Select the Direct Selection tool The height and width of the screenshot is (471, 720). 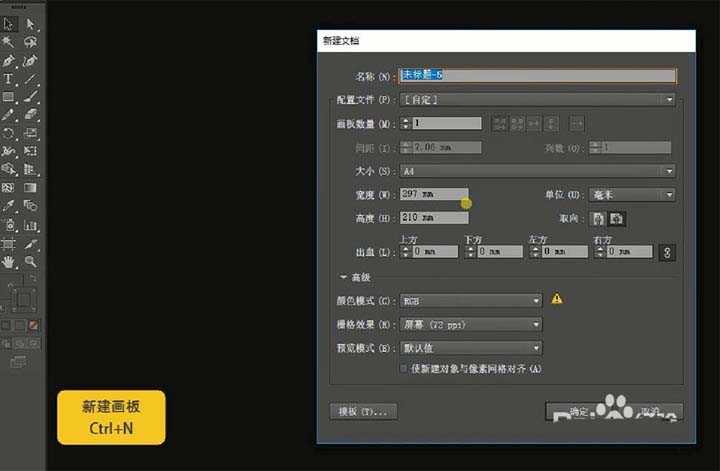30,23
